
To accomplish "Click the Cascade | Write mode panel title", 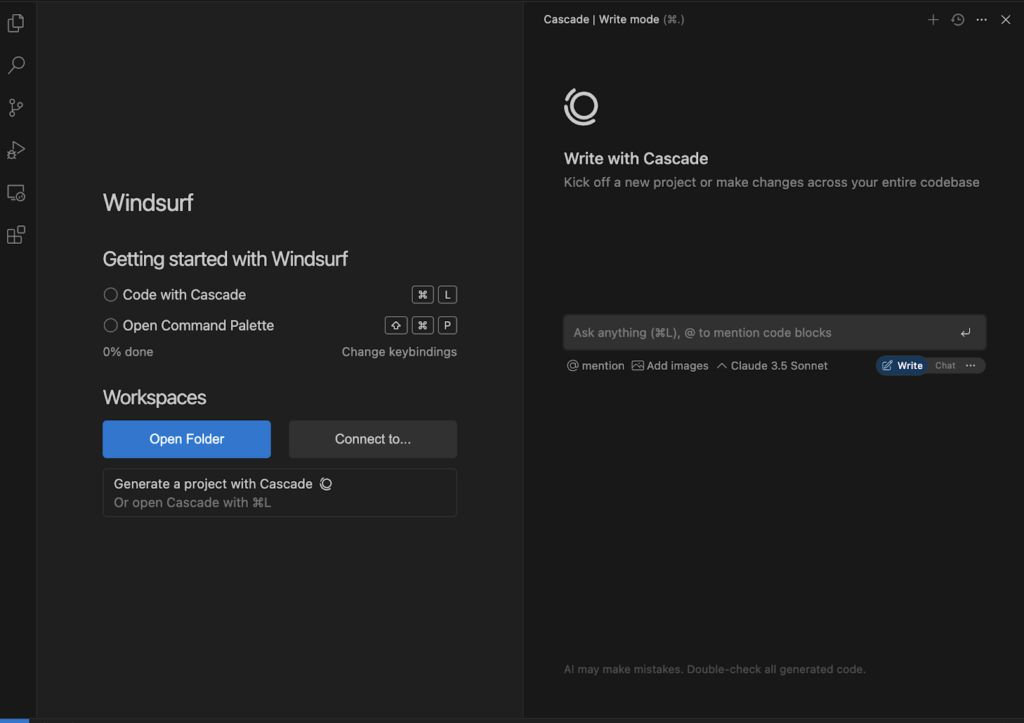I will pos(614,20).
